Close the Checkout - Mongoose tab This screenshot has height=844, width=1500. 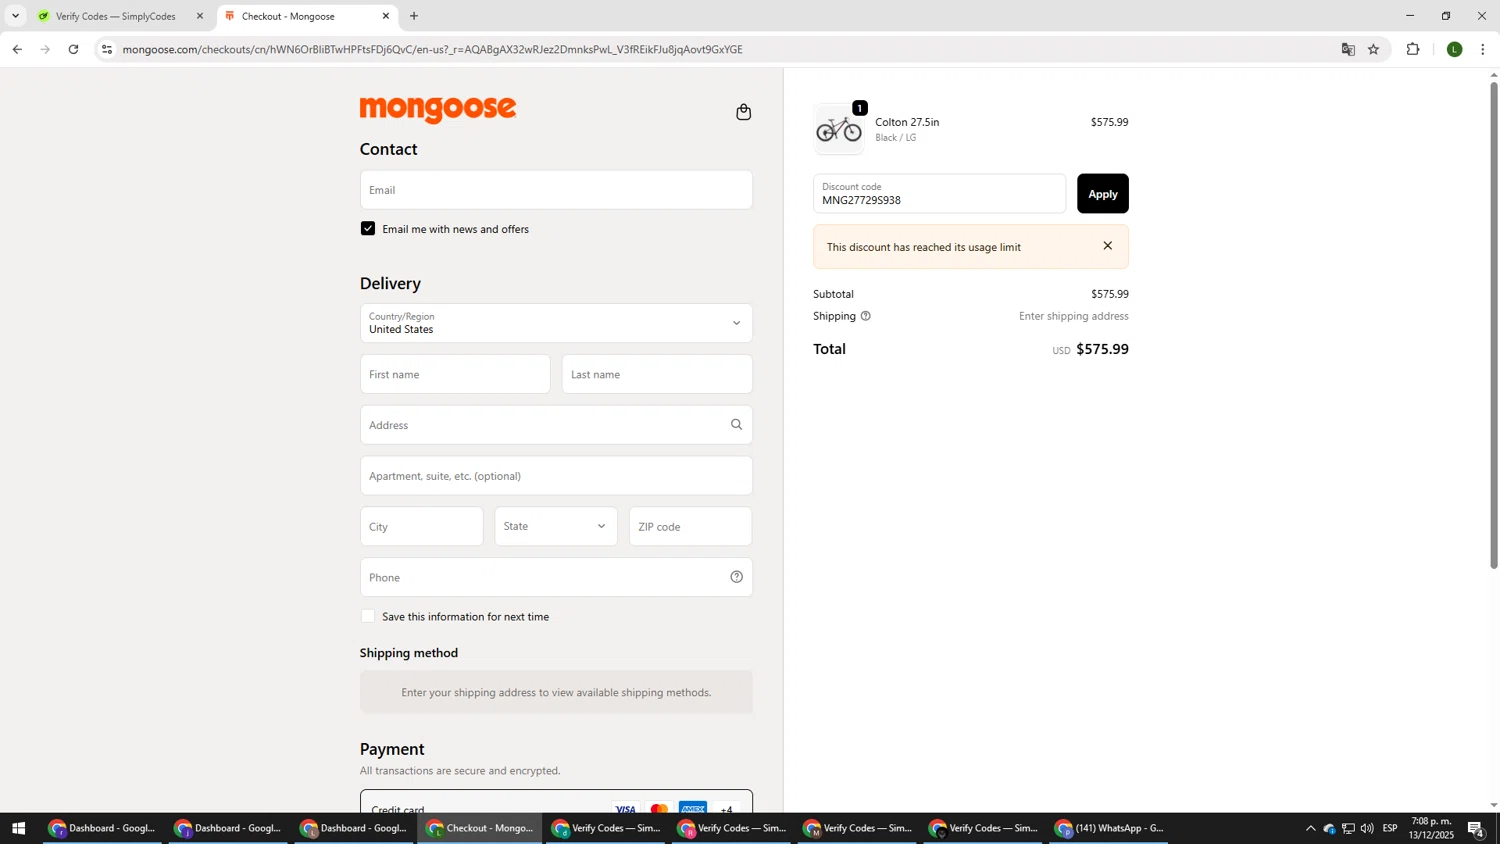tap(386, 16)
